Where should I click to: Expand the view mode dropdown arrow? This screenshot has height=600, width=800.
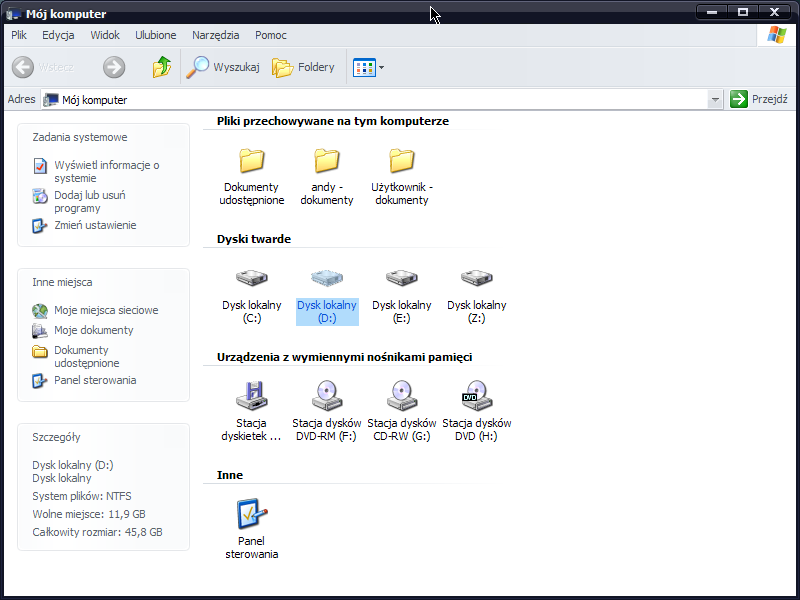(x=381, y=67)
